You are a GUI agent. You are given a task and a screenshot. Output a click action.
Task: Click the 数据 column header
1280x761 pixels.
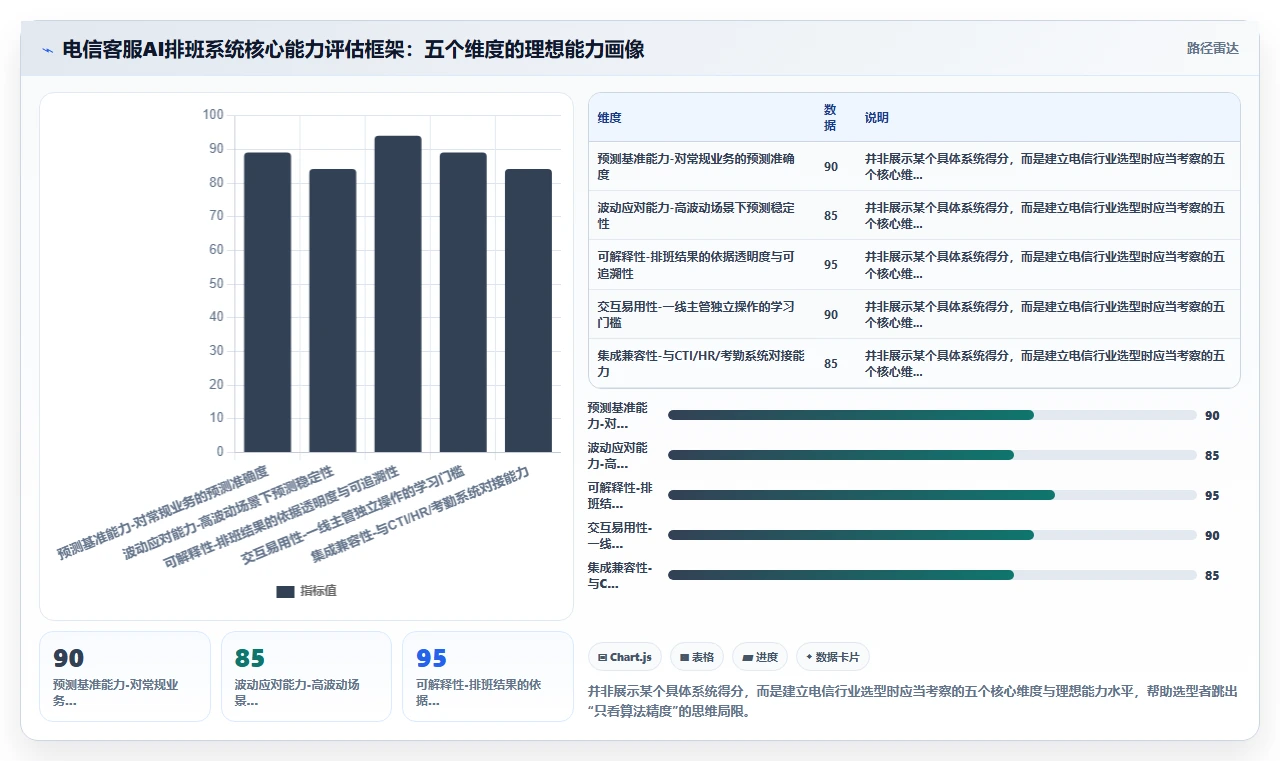pos(830,118)
